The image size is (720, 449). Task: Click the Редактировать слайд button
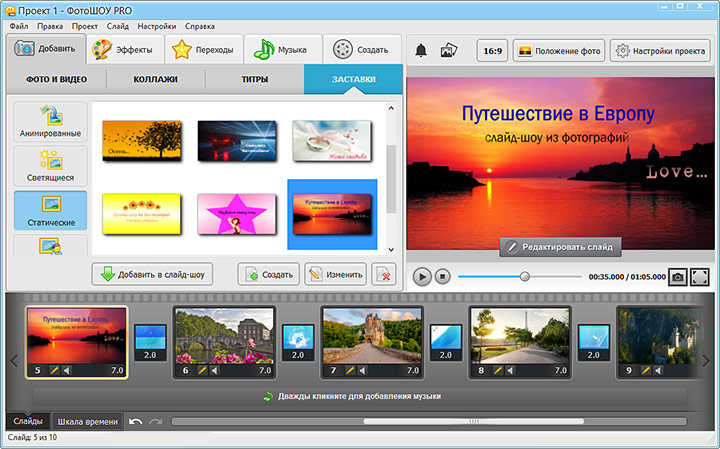[x=560, y=246]
